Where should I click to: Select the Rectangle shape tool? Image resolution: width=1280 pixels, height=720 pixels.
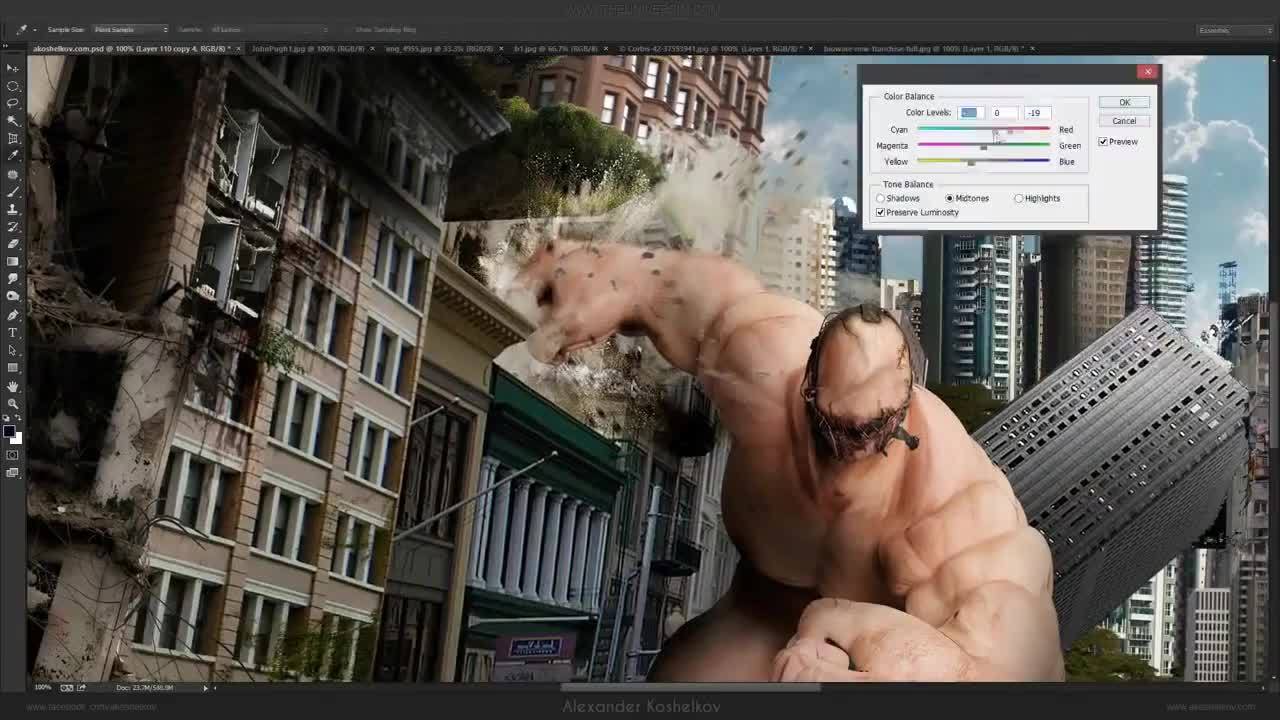tap(13, 367)
